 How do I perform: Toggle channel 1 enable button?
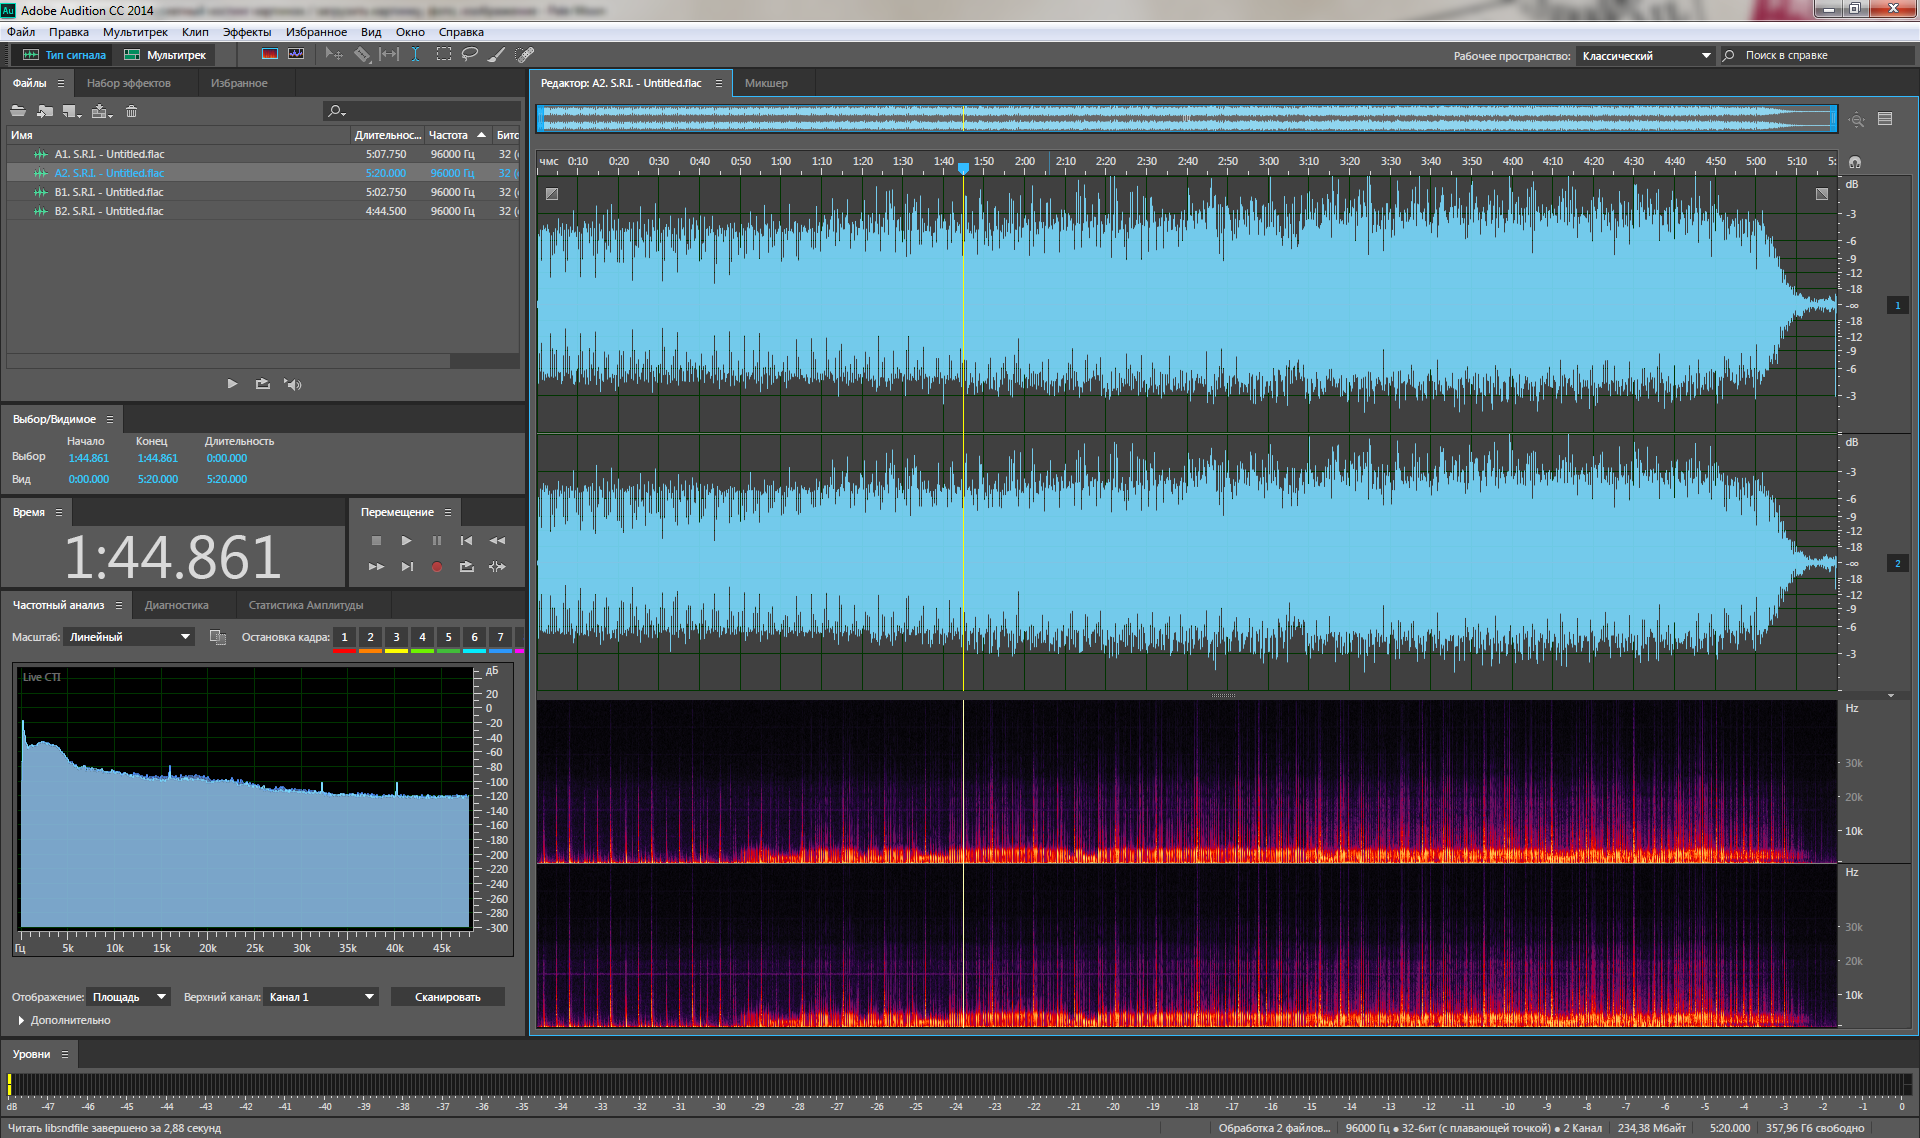pyautogui.click(x=1897, y=306)
